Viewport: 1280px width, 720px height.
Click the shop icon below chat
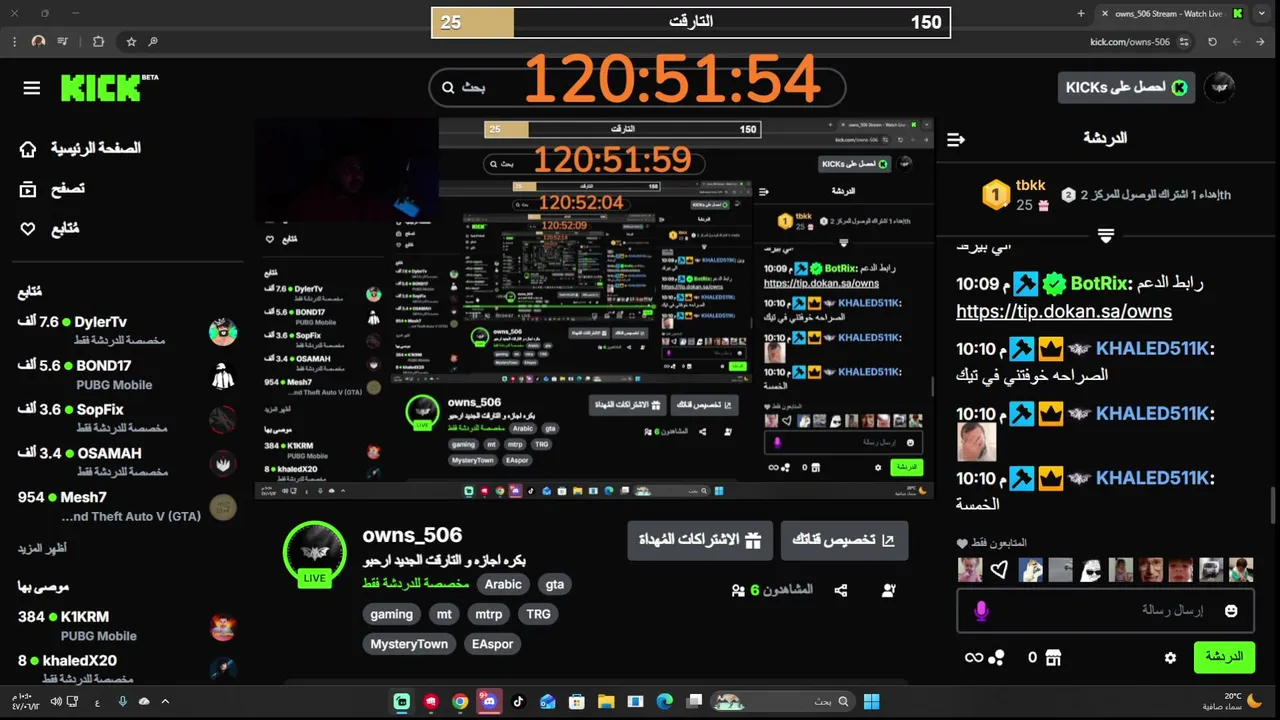pyautogui.click(x=1052, y=658)
